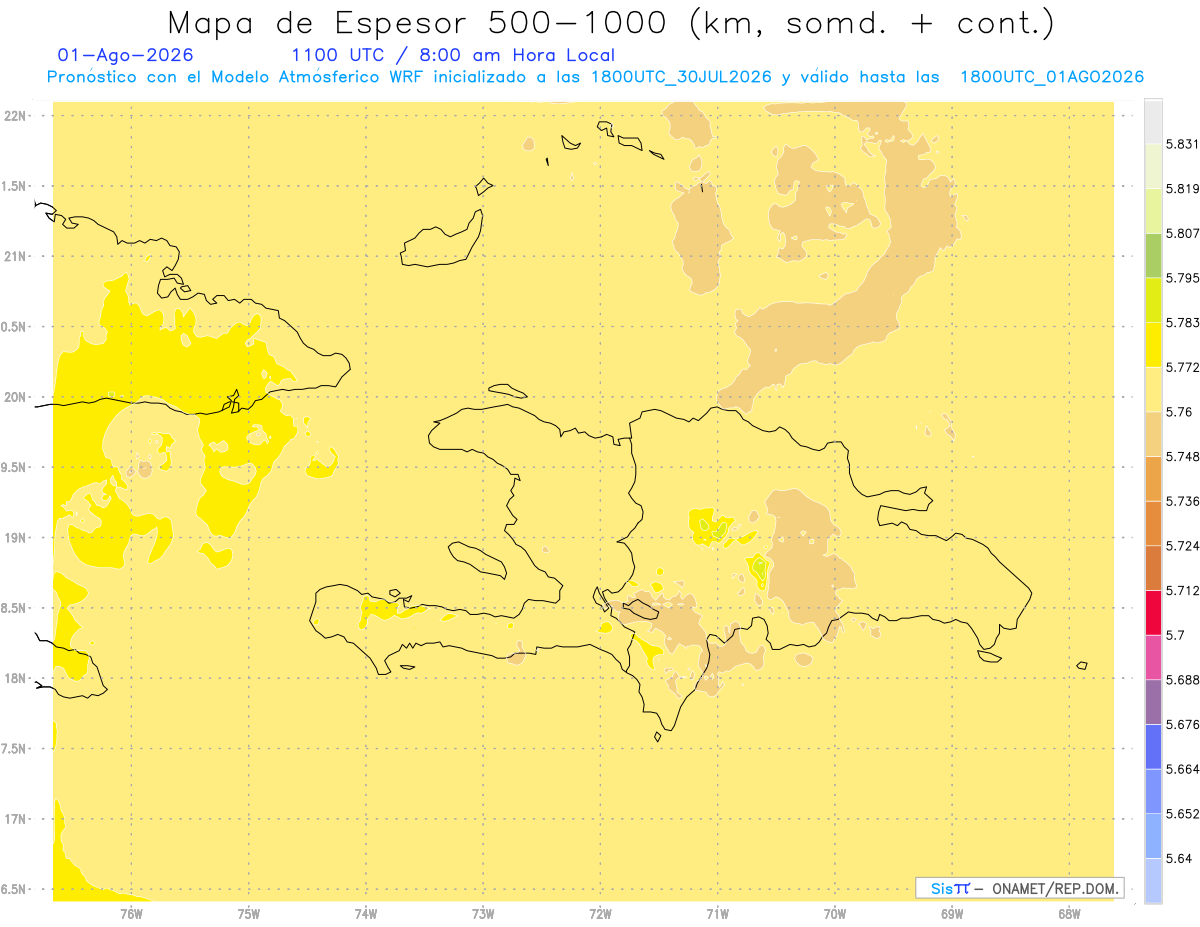Click the '75W' longitude label
Screen dimensions: 1200x927
249,914
